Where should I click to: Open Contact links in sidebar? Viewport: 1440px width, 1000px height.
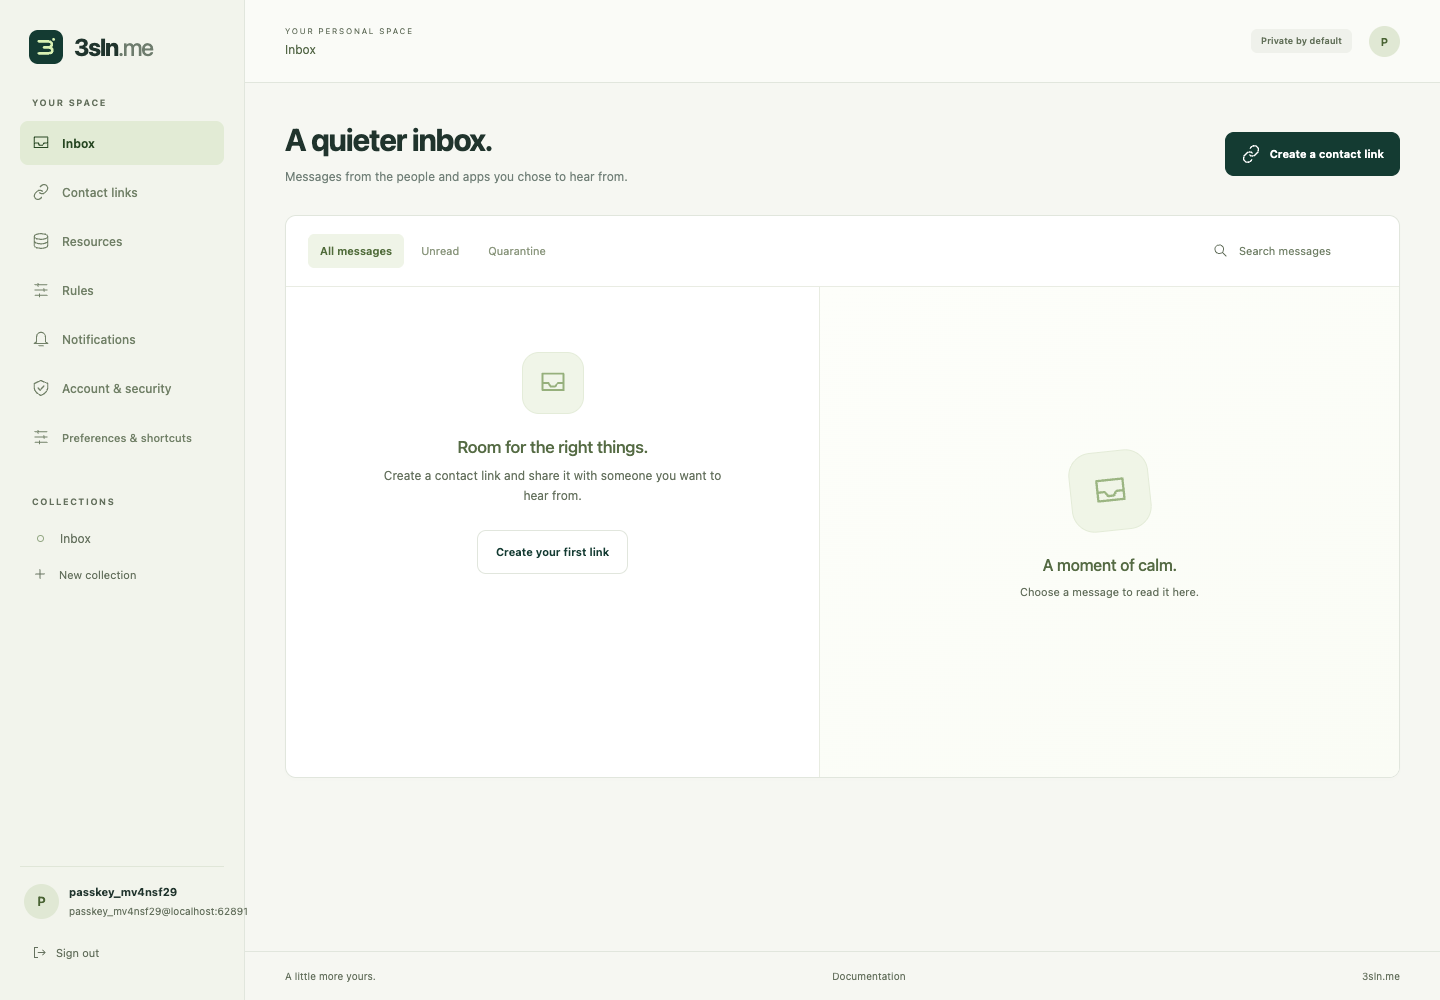tap(122, 192)
